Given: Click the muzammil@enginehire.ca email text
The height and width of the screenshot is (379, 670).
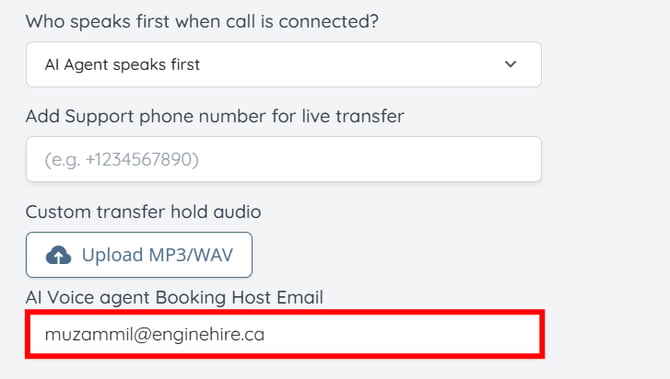Looking at the screenshot, I should [155, 334].
